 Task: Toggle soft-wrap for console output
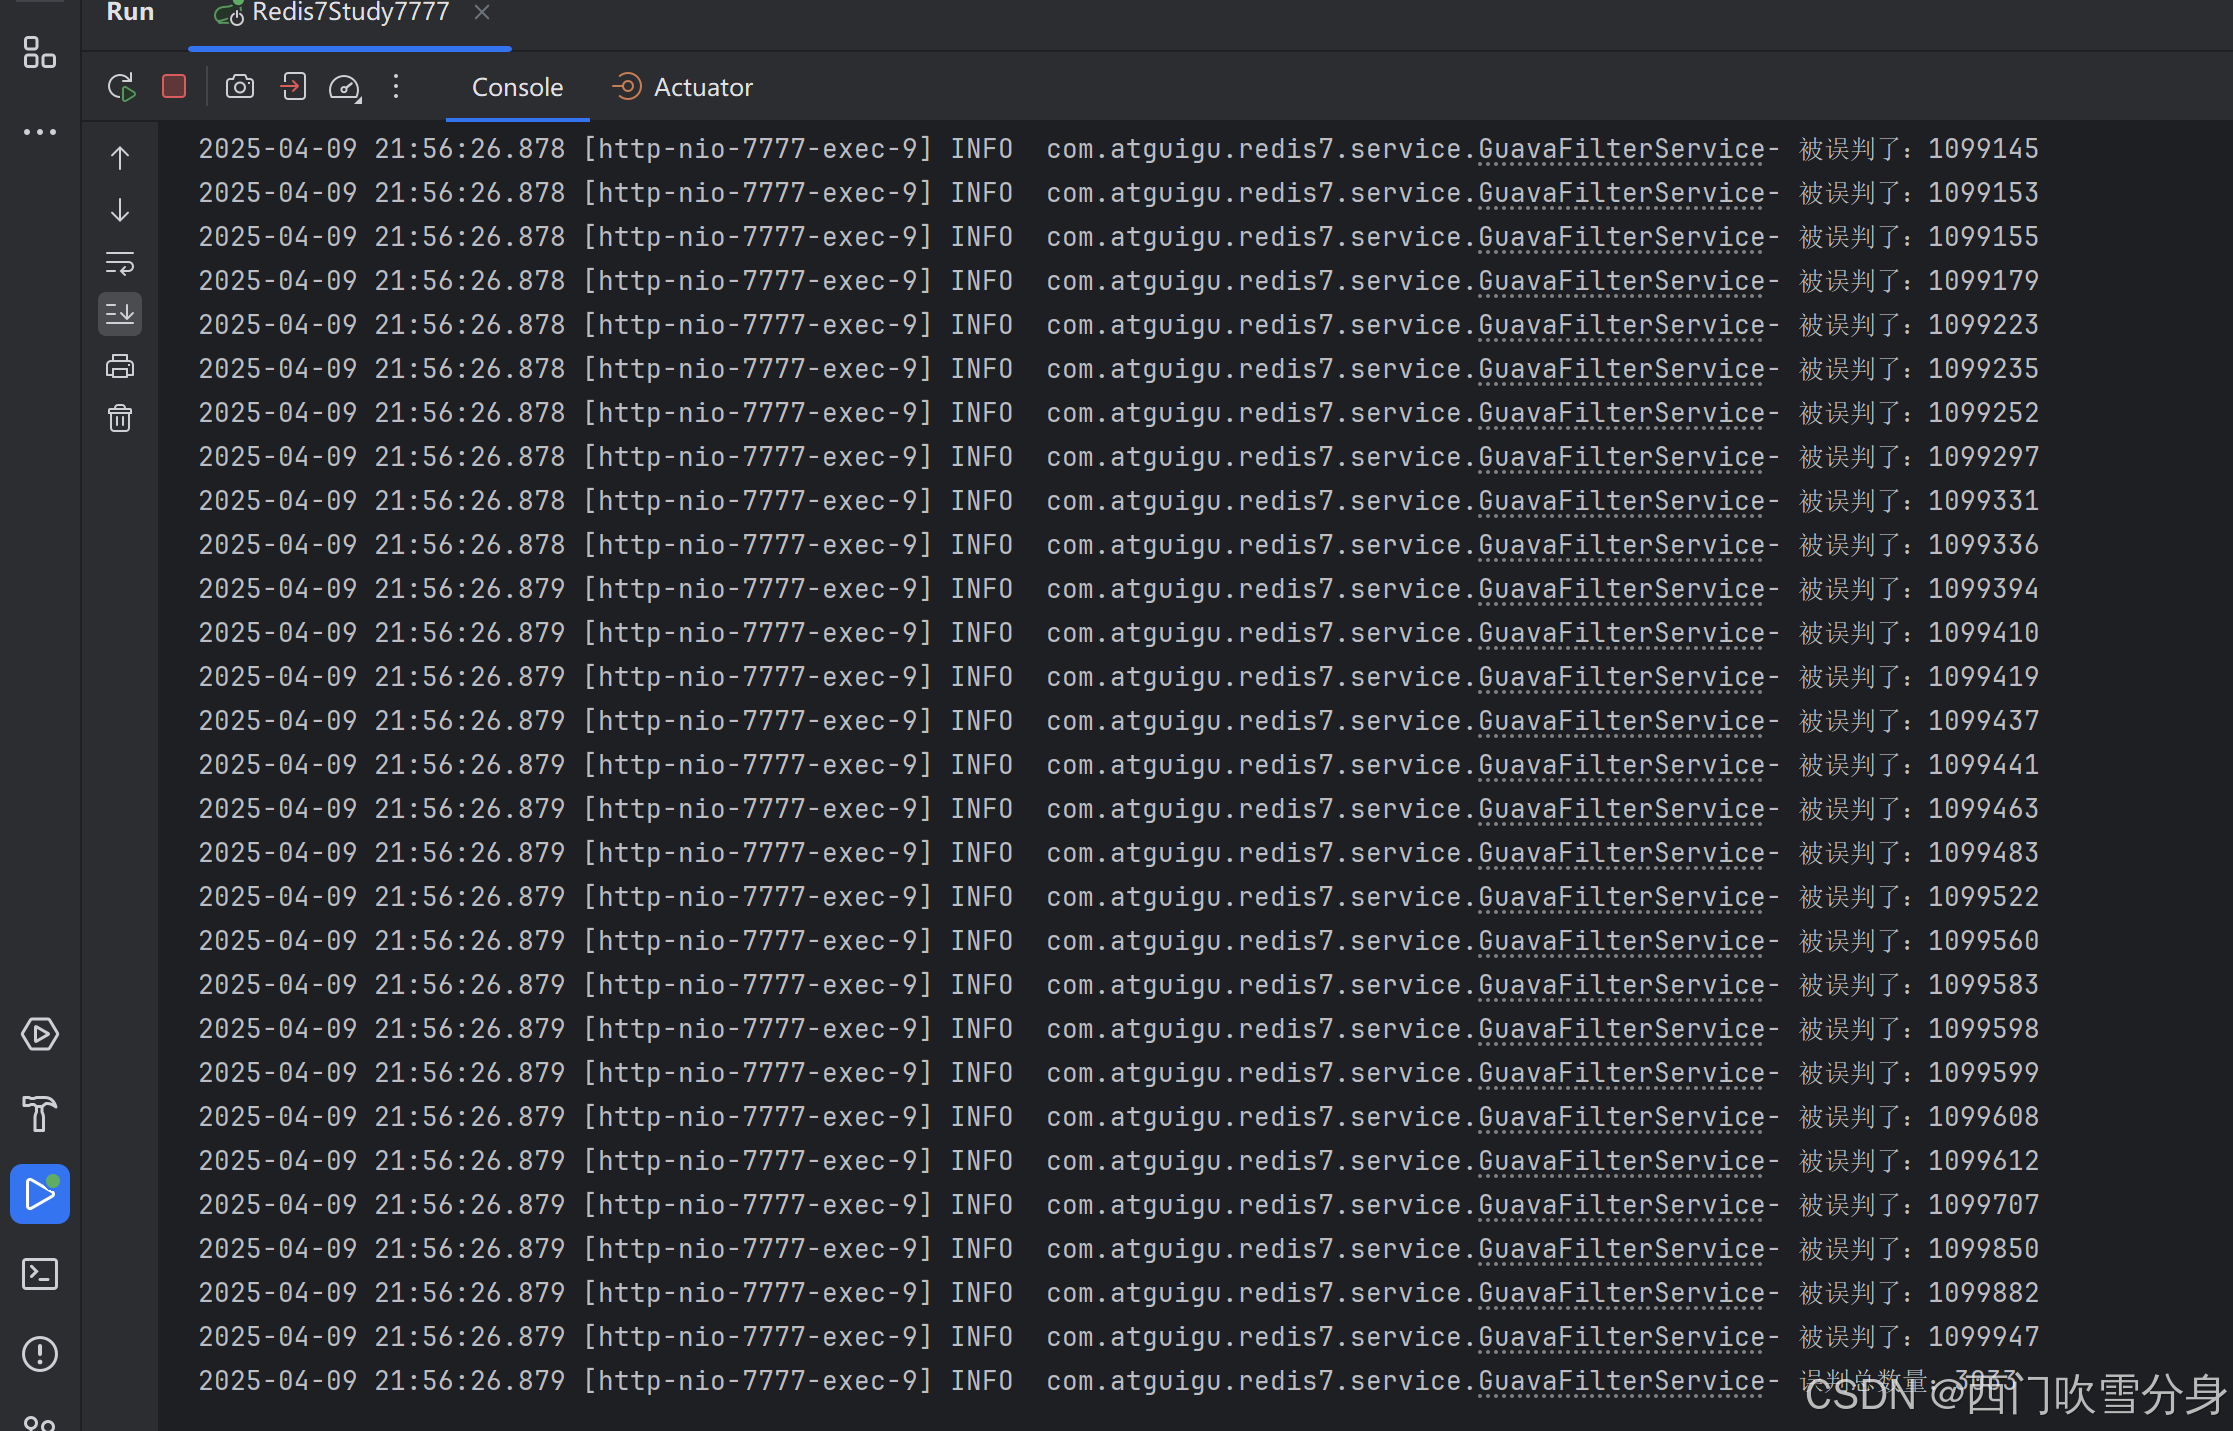(120, 262)
